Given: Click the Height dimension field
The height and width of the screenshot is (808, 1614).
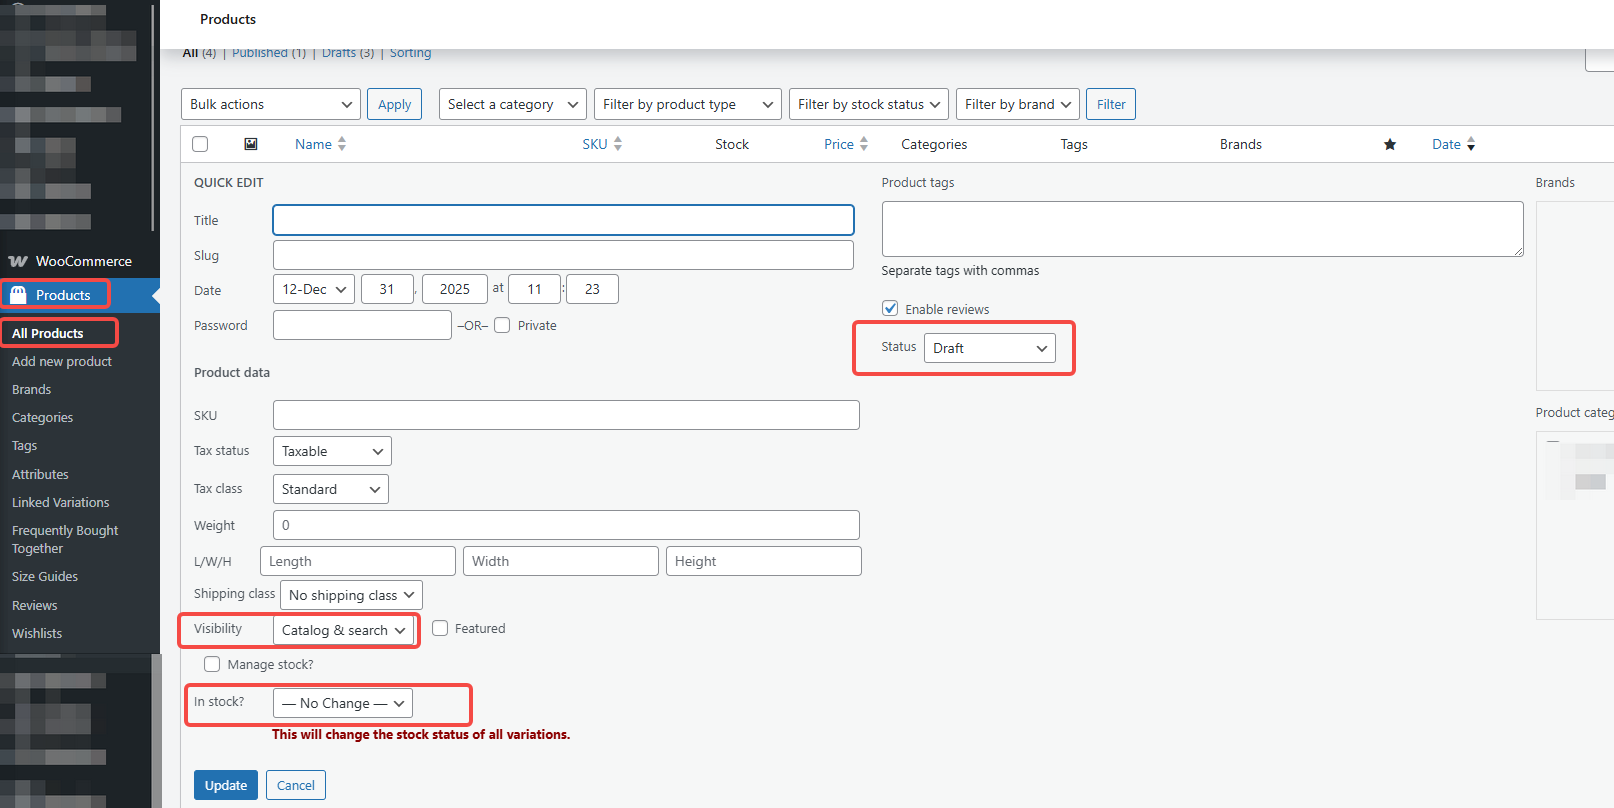Looking at the screenshot, I should tap(764, 561).
